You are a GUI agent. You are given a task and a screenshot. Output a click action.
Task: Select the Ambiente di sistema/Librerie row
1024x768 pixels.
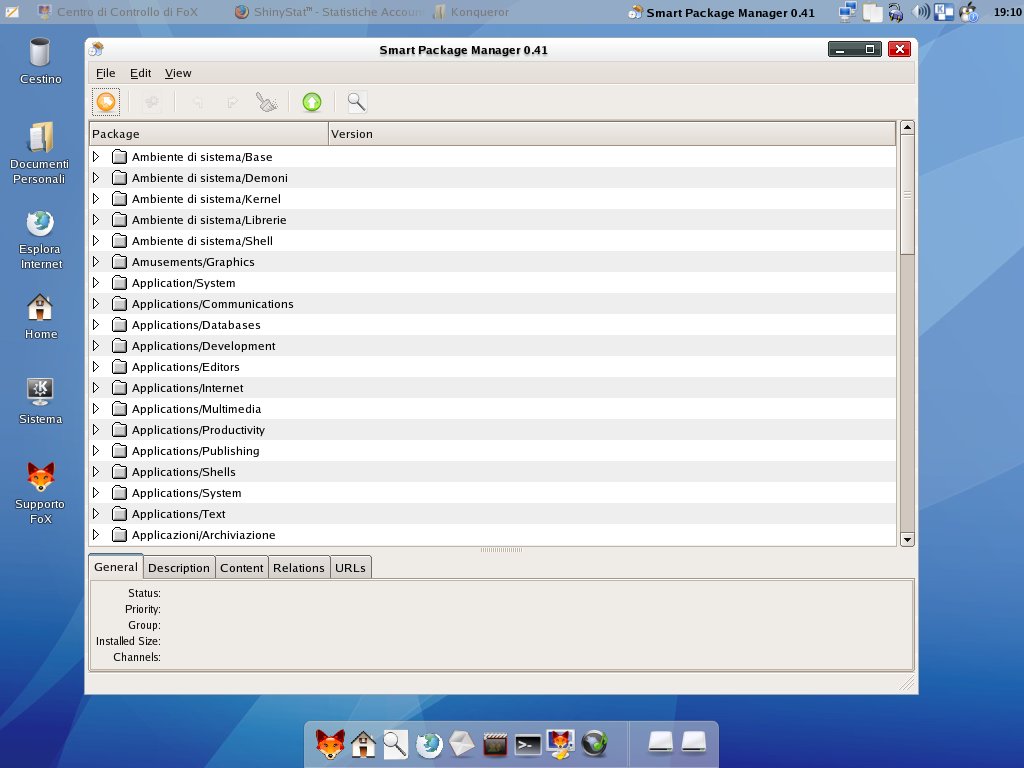coord(492,219)
